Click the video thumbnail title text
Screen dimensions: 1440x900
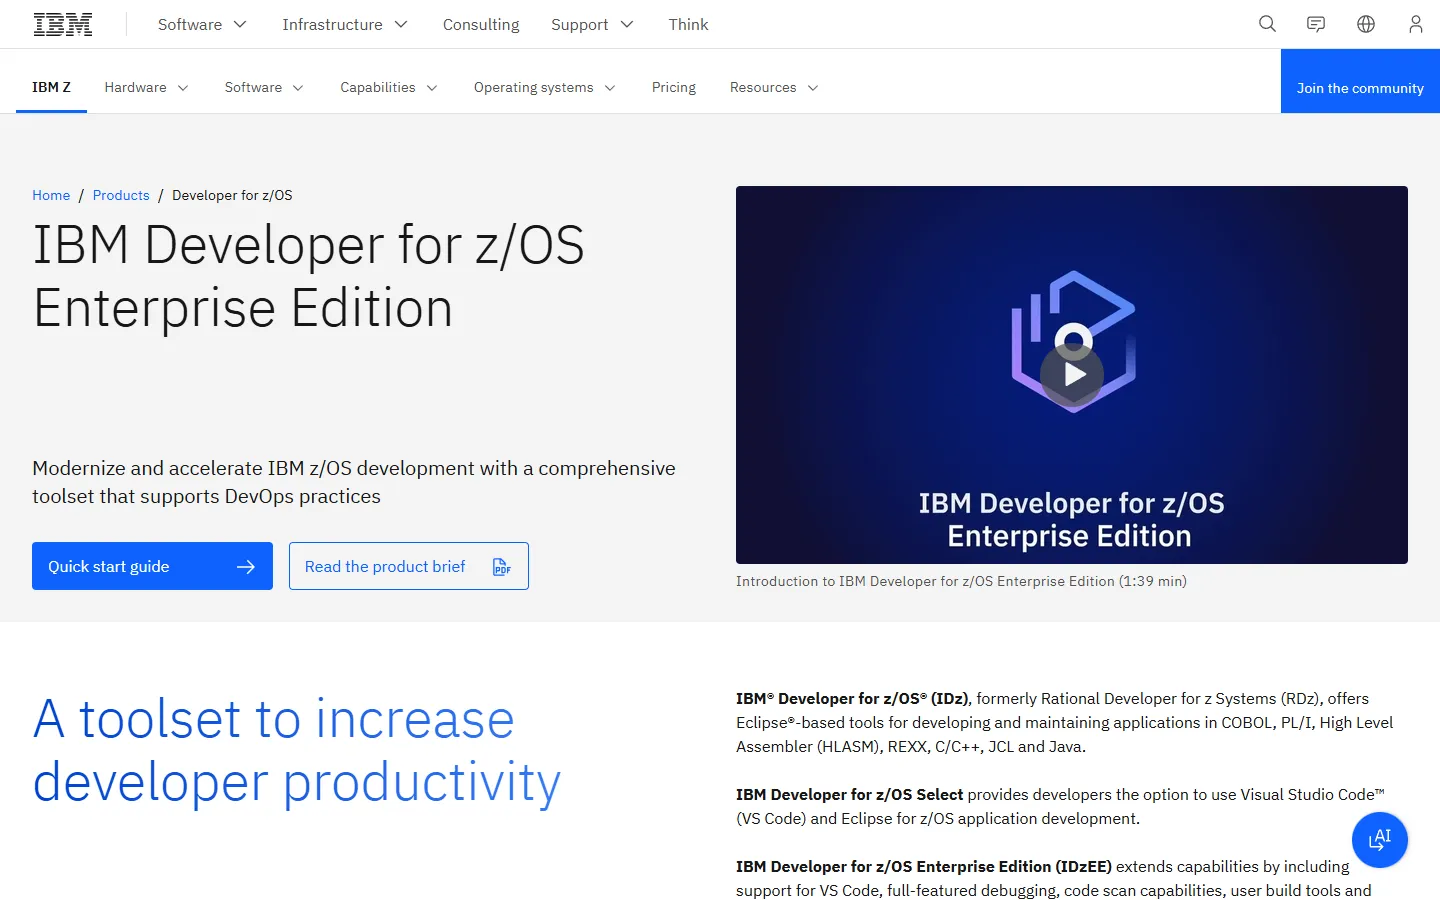pyautogui.click(x=1071, y=519)
